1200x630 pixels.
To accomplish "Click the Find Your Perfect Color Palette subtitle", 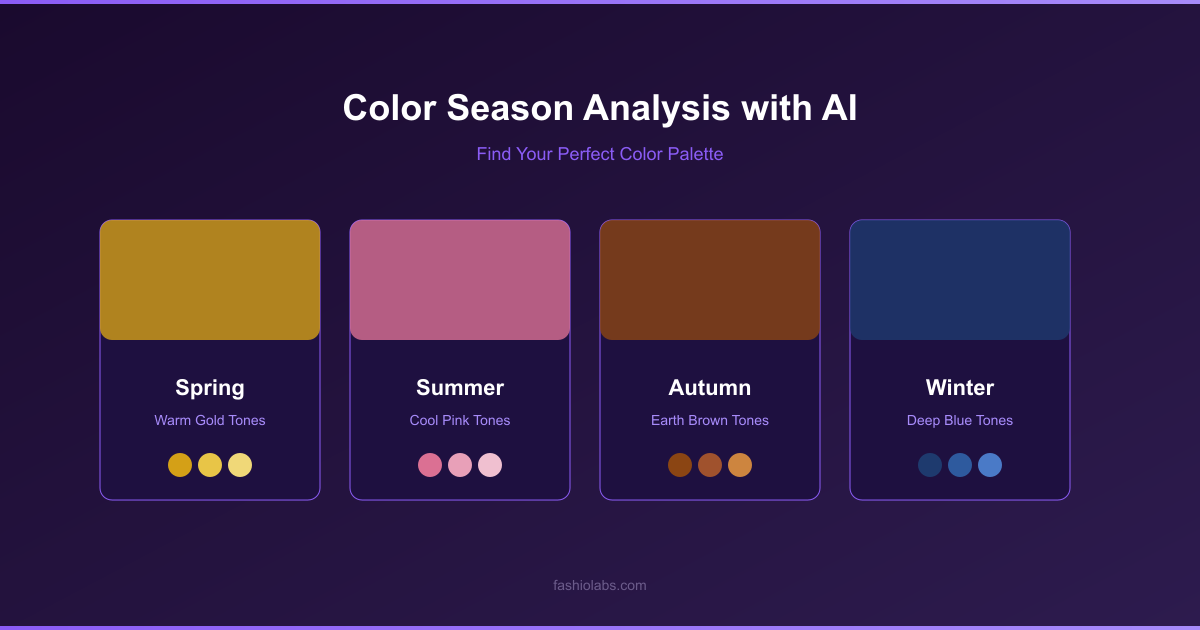I will pos(600,154).
